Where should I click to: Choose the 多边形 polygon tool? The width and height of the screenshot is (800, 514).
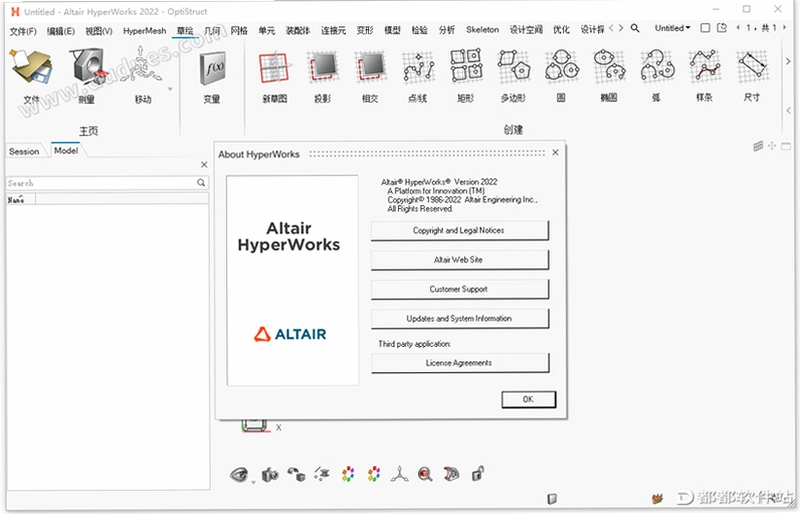click(x=513, y=76)
